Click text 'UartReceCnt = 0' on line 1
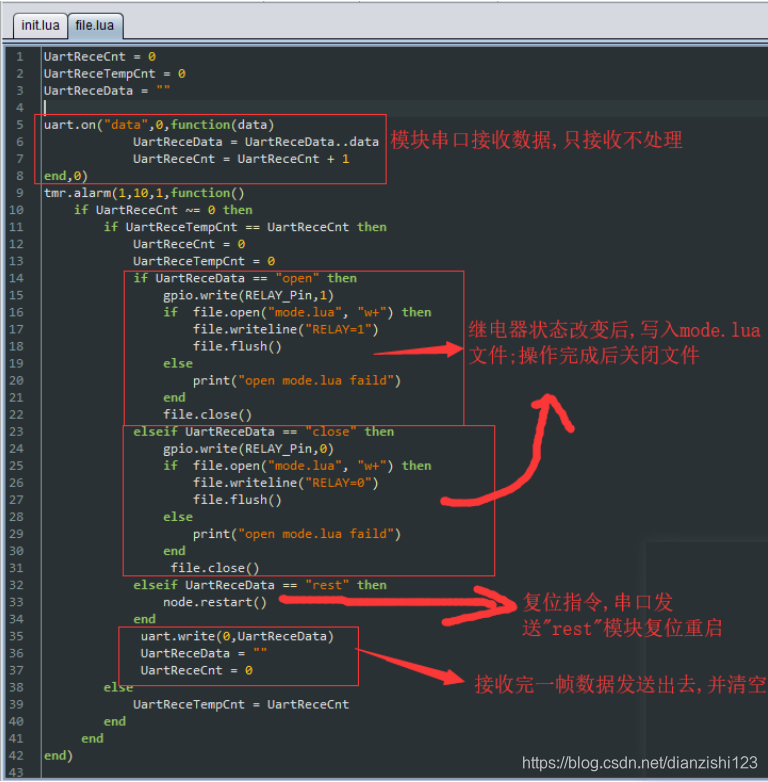 point(100,57)
